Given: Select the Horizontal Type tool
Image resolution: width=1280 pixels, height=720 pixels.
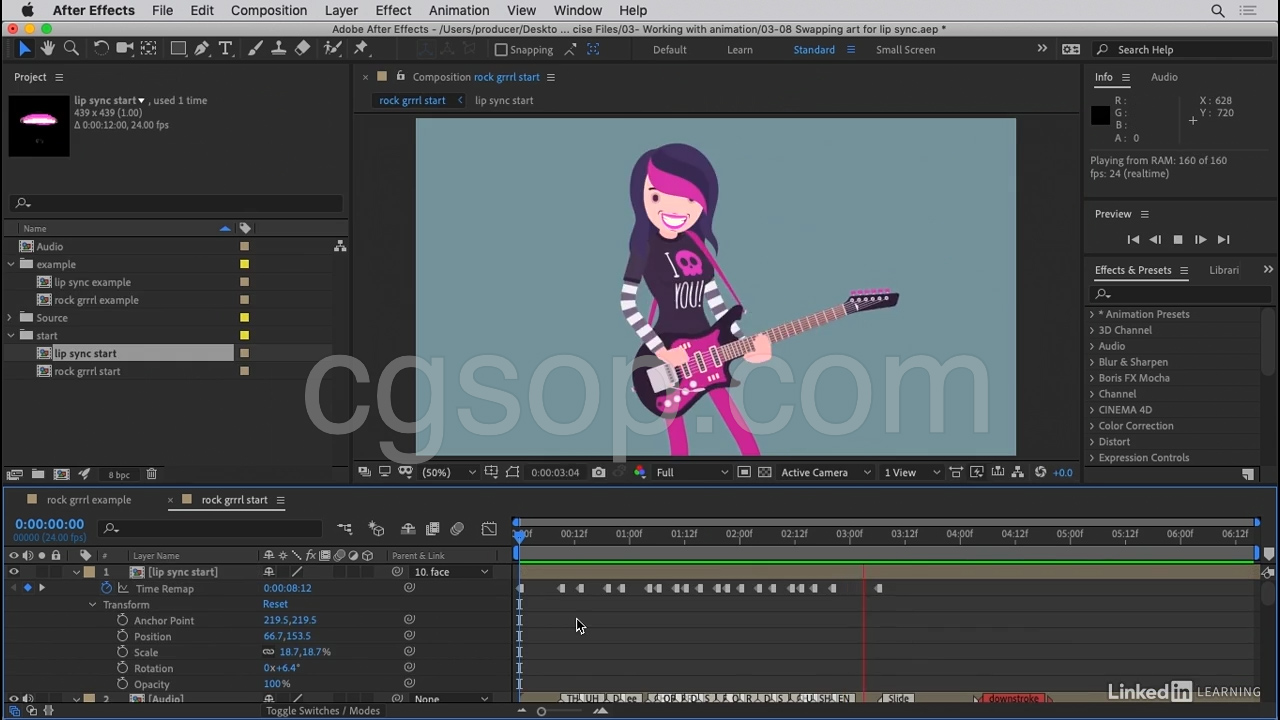Looking at the screenshot, I should tap(225, 49).
